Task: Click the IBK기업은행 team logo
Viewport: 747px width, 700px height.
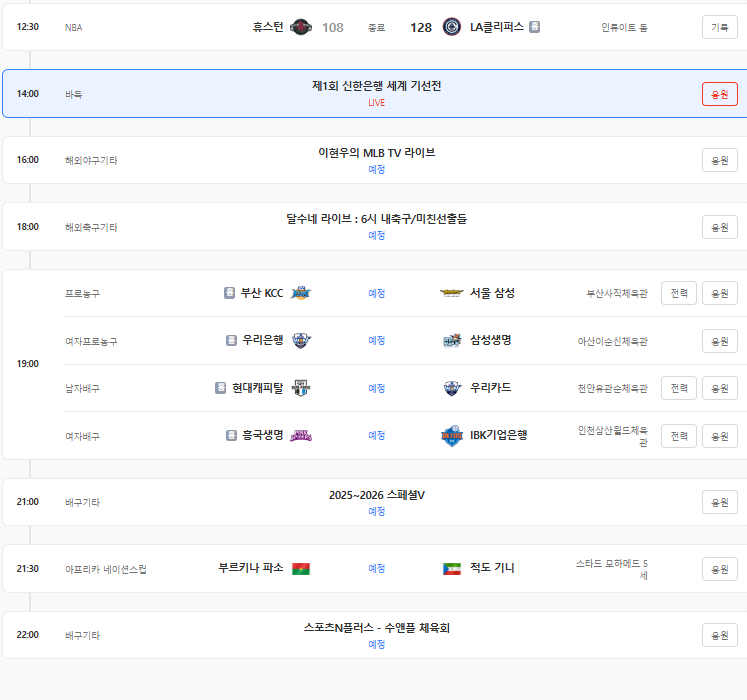Action: pos(452,435)
